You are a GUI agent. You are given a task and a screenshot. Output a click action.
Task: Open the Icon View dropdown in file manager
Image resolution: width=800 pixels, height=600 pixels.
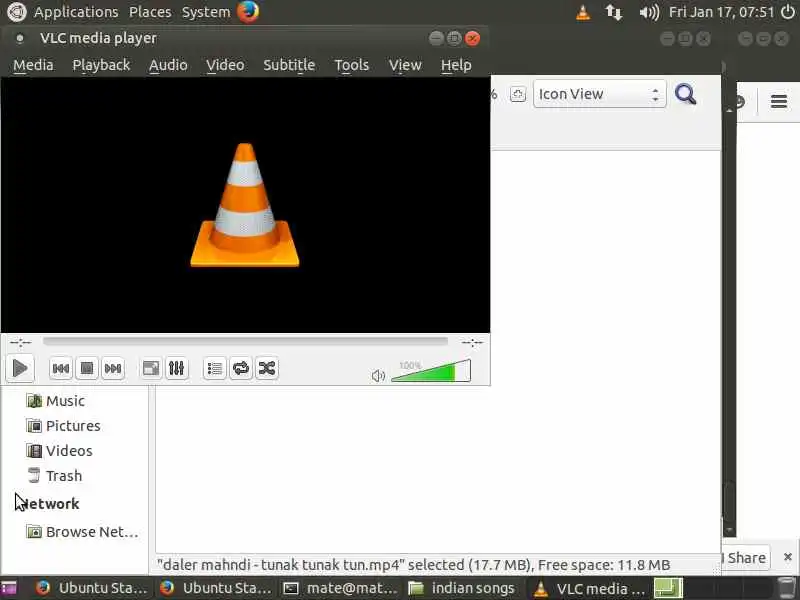coord(599,94)
